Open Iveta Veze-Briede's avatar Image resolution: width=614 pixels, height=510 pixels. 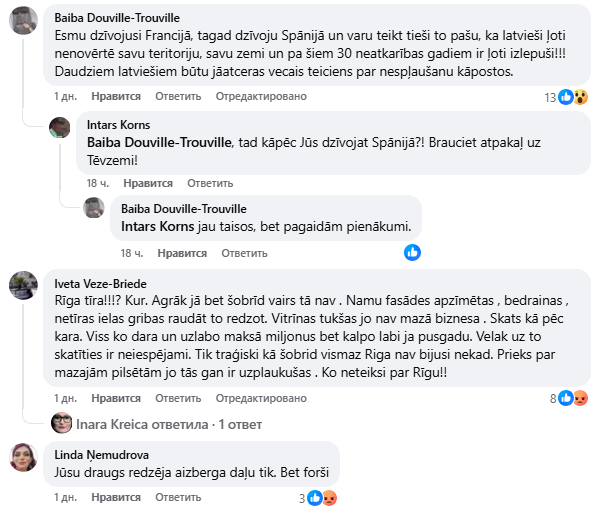click(x=24, y=286)
